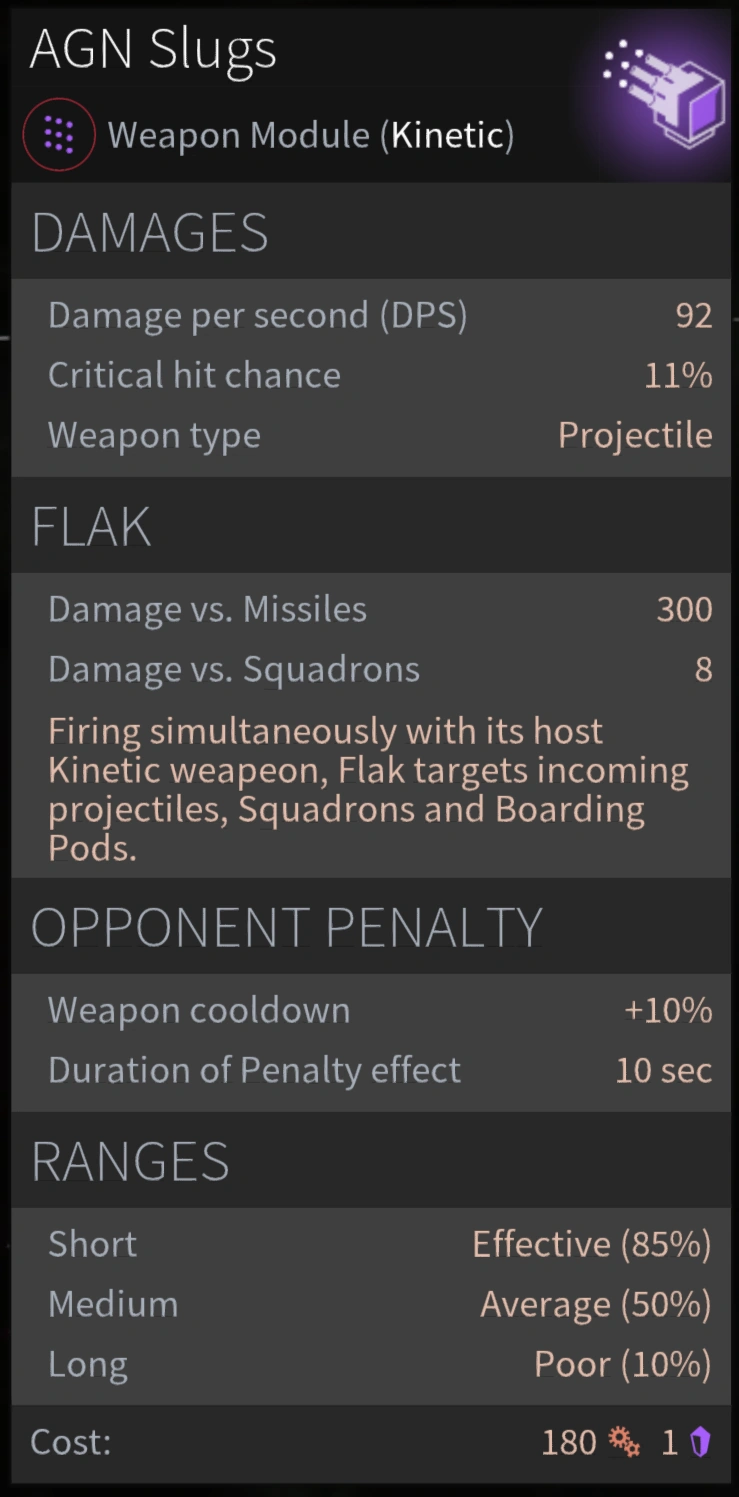Image resolution: width=739 pixels, height=1497 pixels.
Task: Click the orange gear industry cost icon
Action: (x=624, y=1441)
